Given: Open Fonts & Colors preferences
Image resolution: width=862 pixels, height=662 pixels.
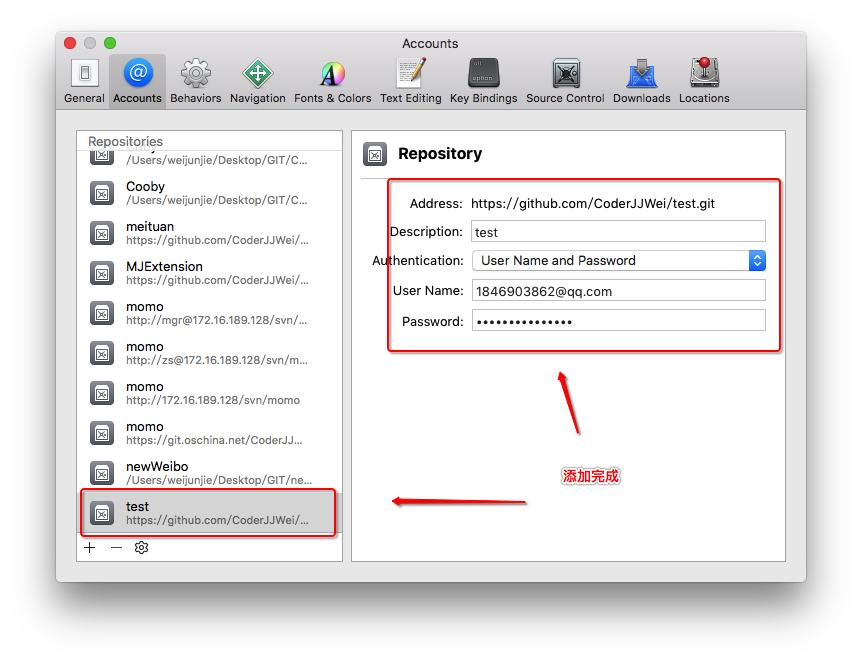Looking at the screenshot, I should (x=333, y=81).
